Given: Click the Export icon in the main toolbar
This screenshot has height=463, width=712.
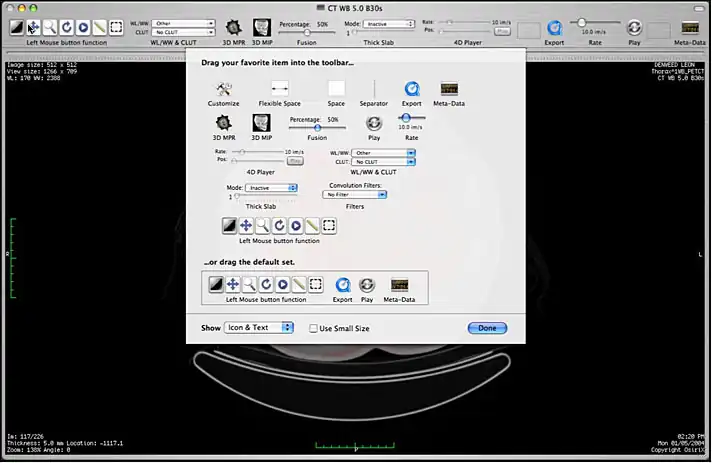Looking at the screenshot, I should click(554, 28).
